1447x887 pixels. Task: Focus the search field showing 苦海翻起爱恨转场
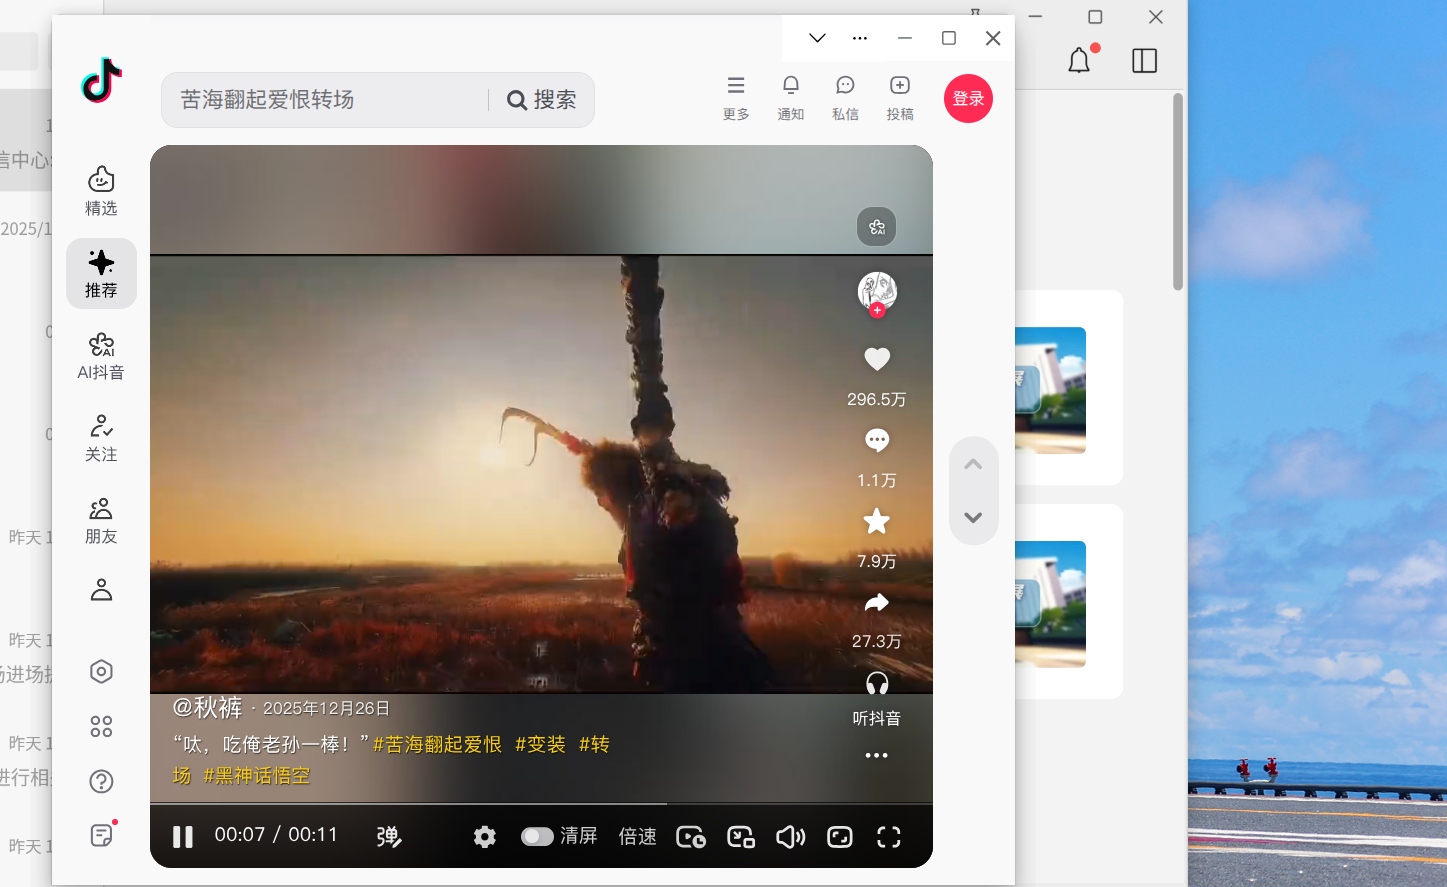click(325, 100)
